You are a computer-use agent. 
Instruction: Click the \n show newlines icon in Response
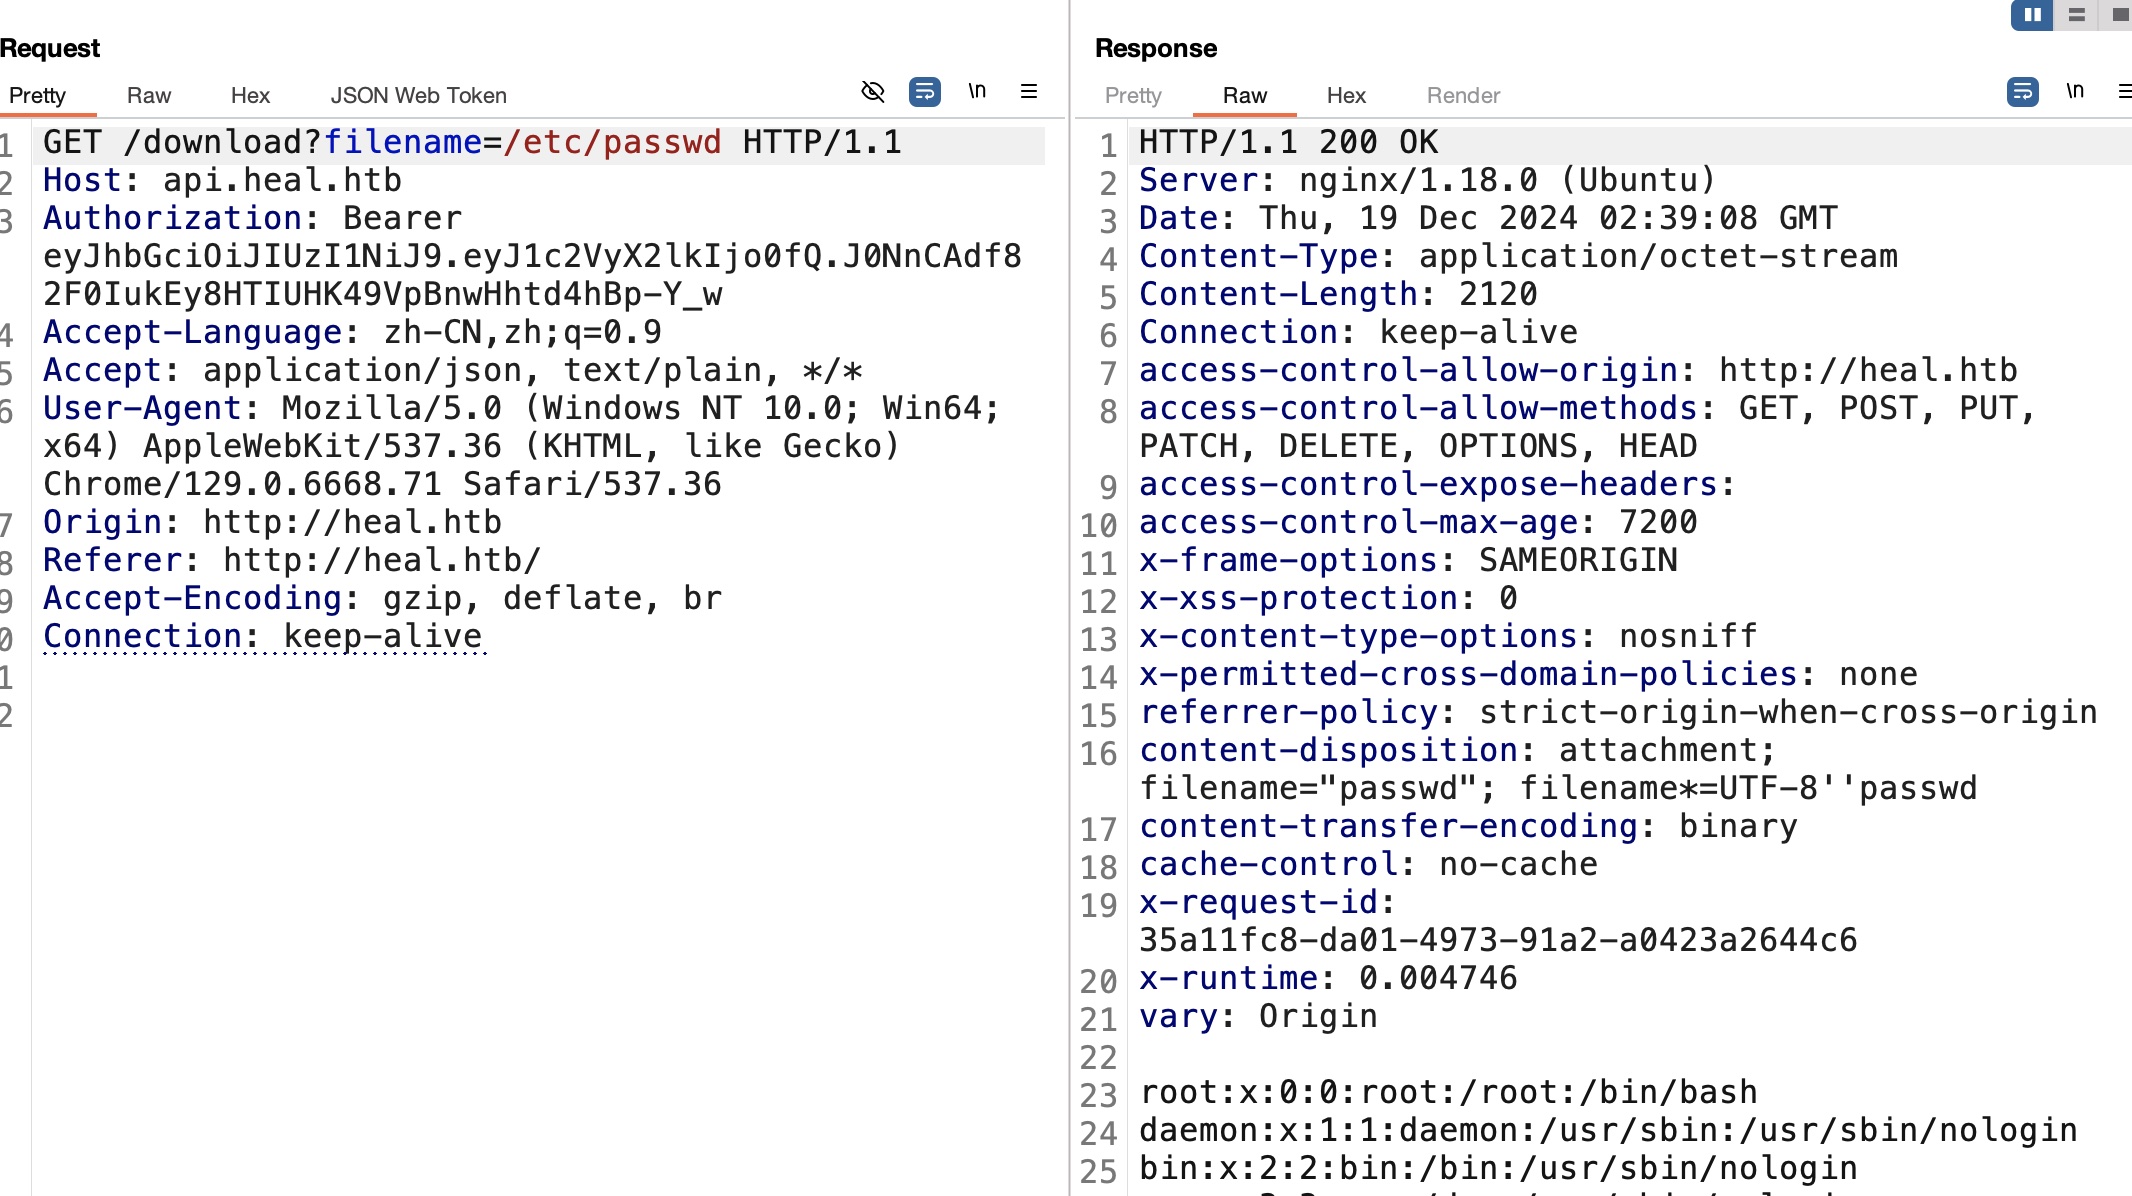coord(2075,92)
